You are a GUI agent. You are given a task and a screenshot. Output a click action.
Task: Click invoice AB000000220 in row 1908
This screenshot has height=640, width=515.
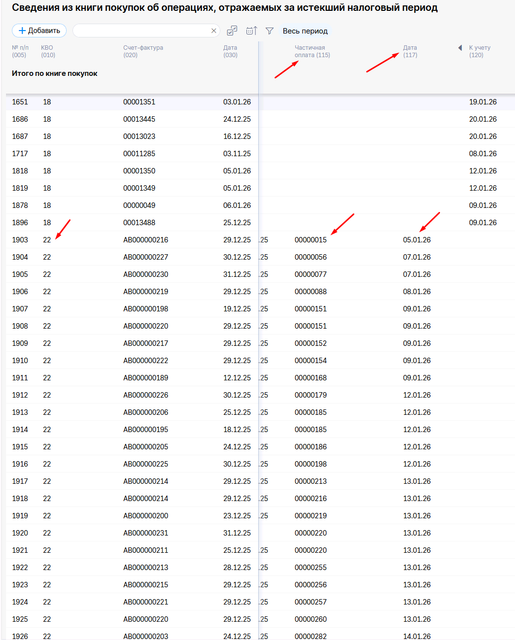pyautogui.click(x=146, y=326)
